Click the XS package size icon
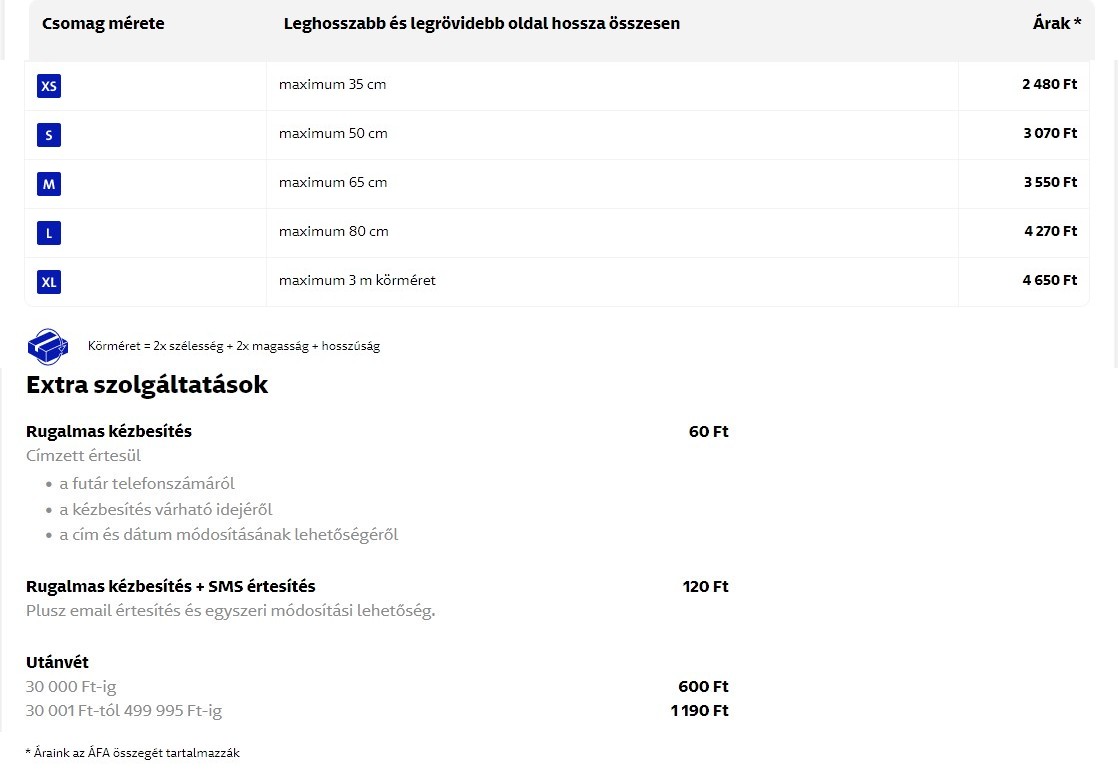Viewport: 1119px width, 770px height. (49, 86)
